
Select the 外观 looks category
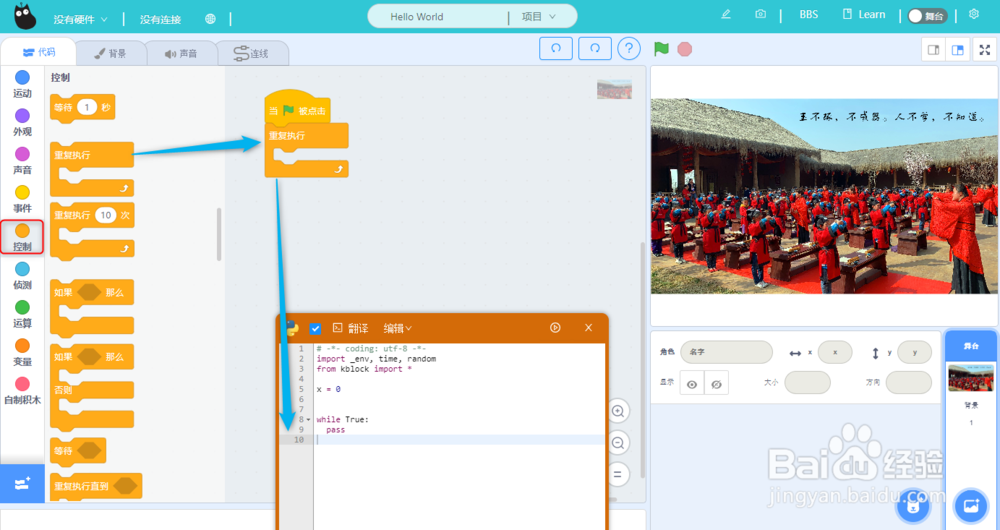click(x=22, y=122)
